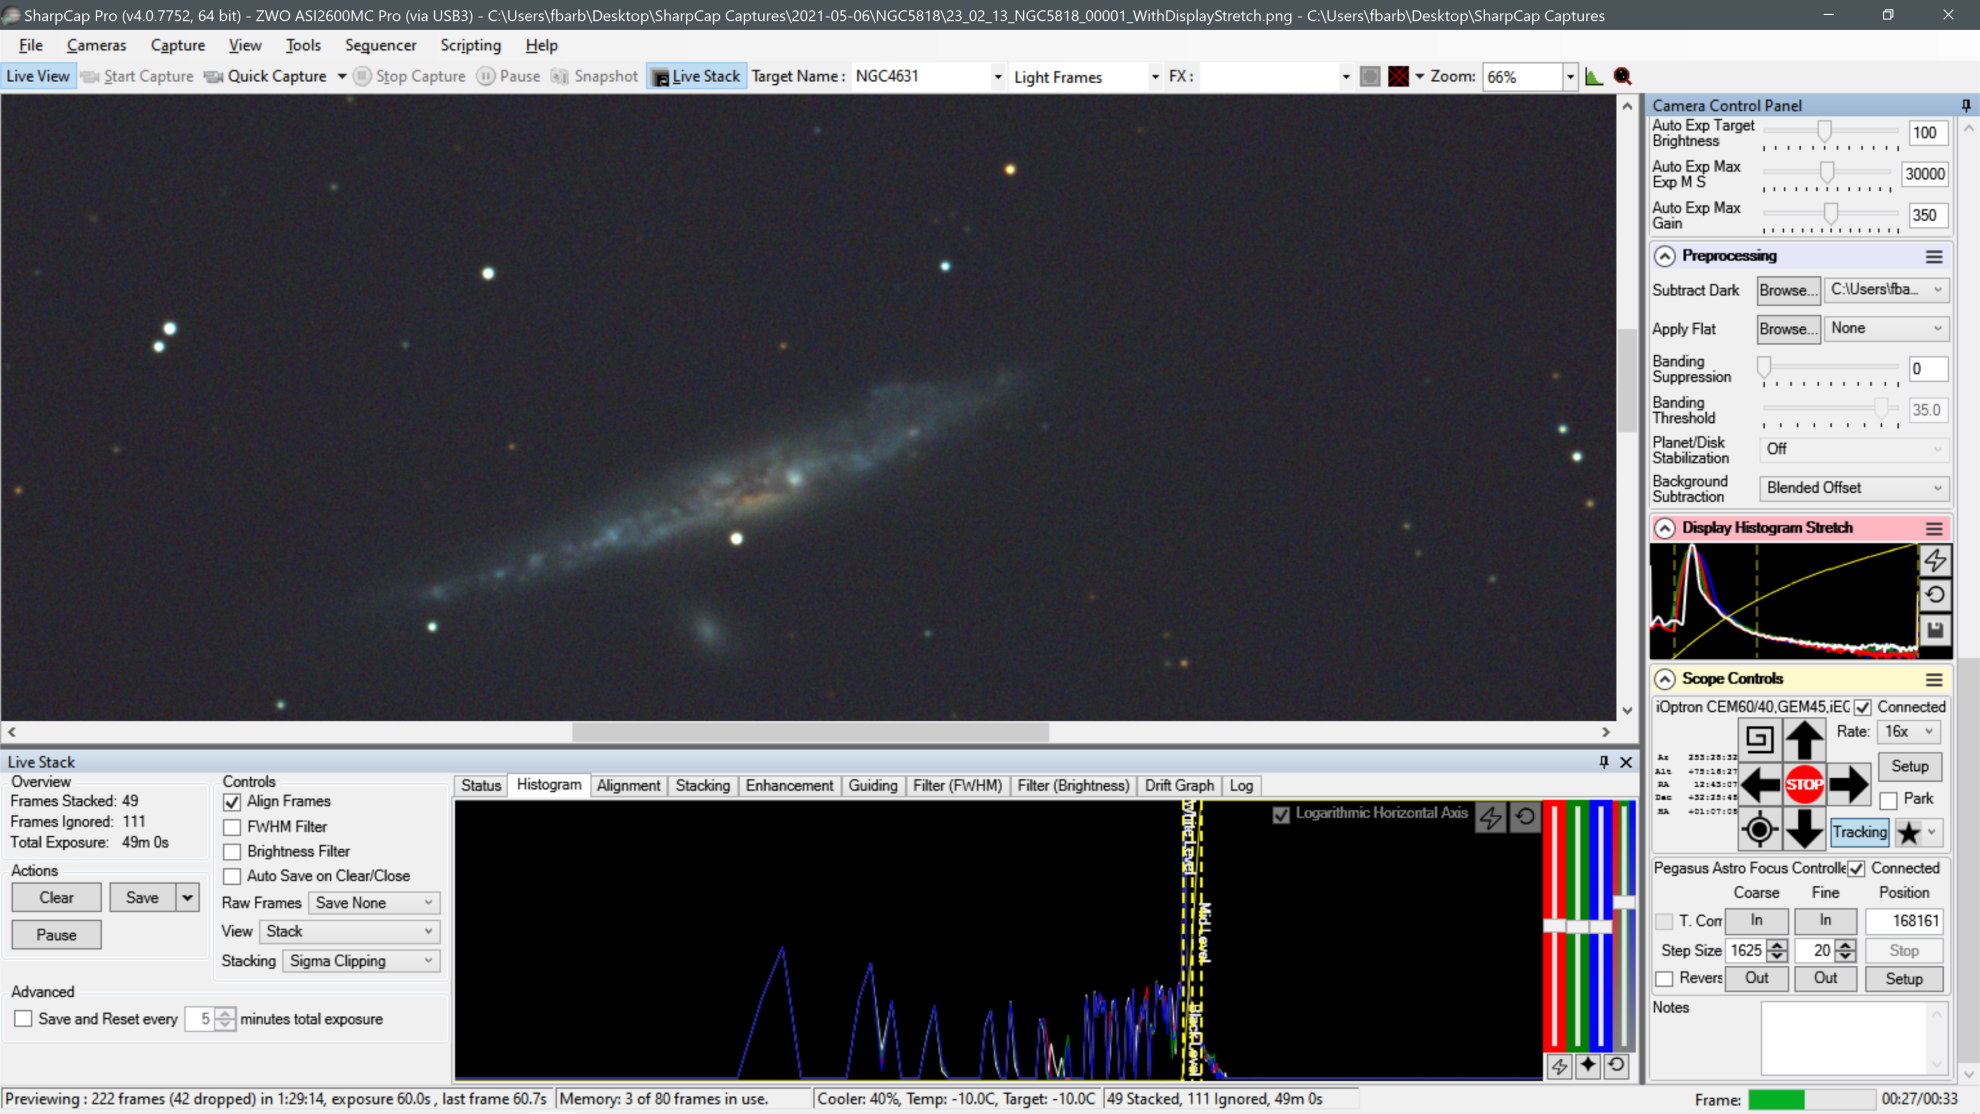The image size is (1980, 1114).
Task: Pin the Live Stack panel
Action: [1604, 762]
